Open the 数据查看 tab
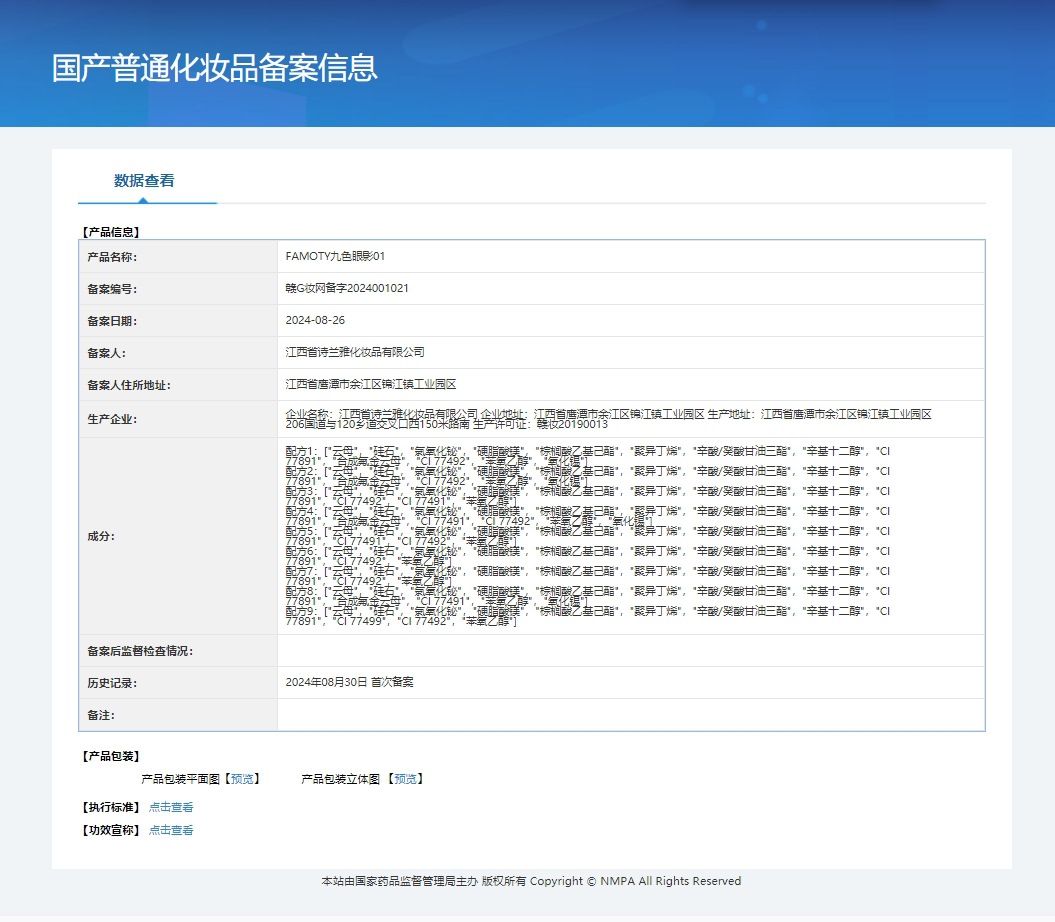This screenshot has height=922, width=1055. pyautogui.click(x=144, y=180)
